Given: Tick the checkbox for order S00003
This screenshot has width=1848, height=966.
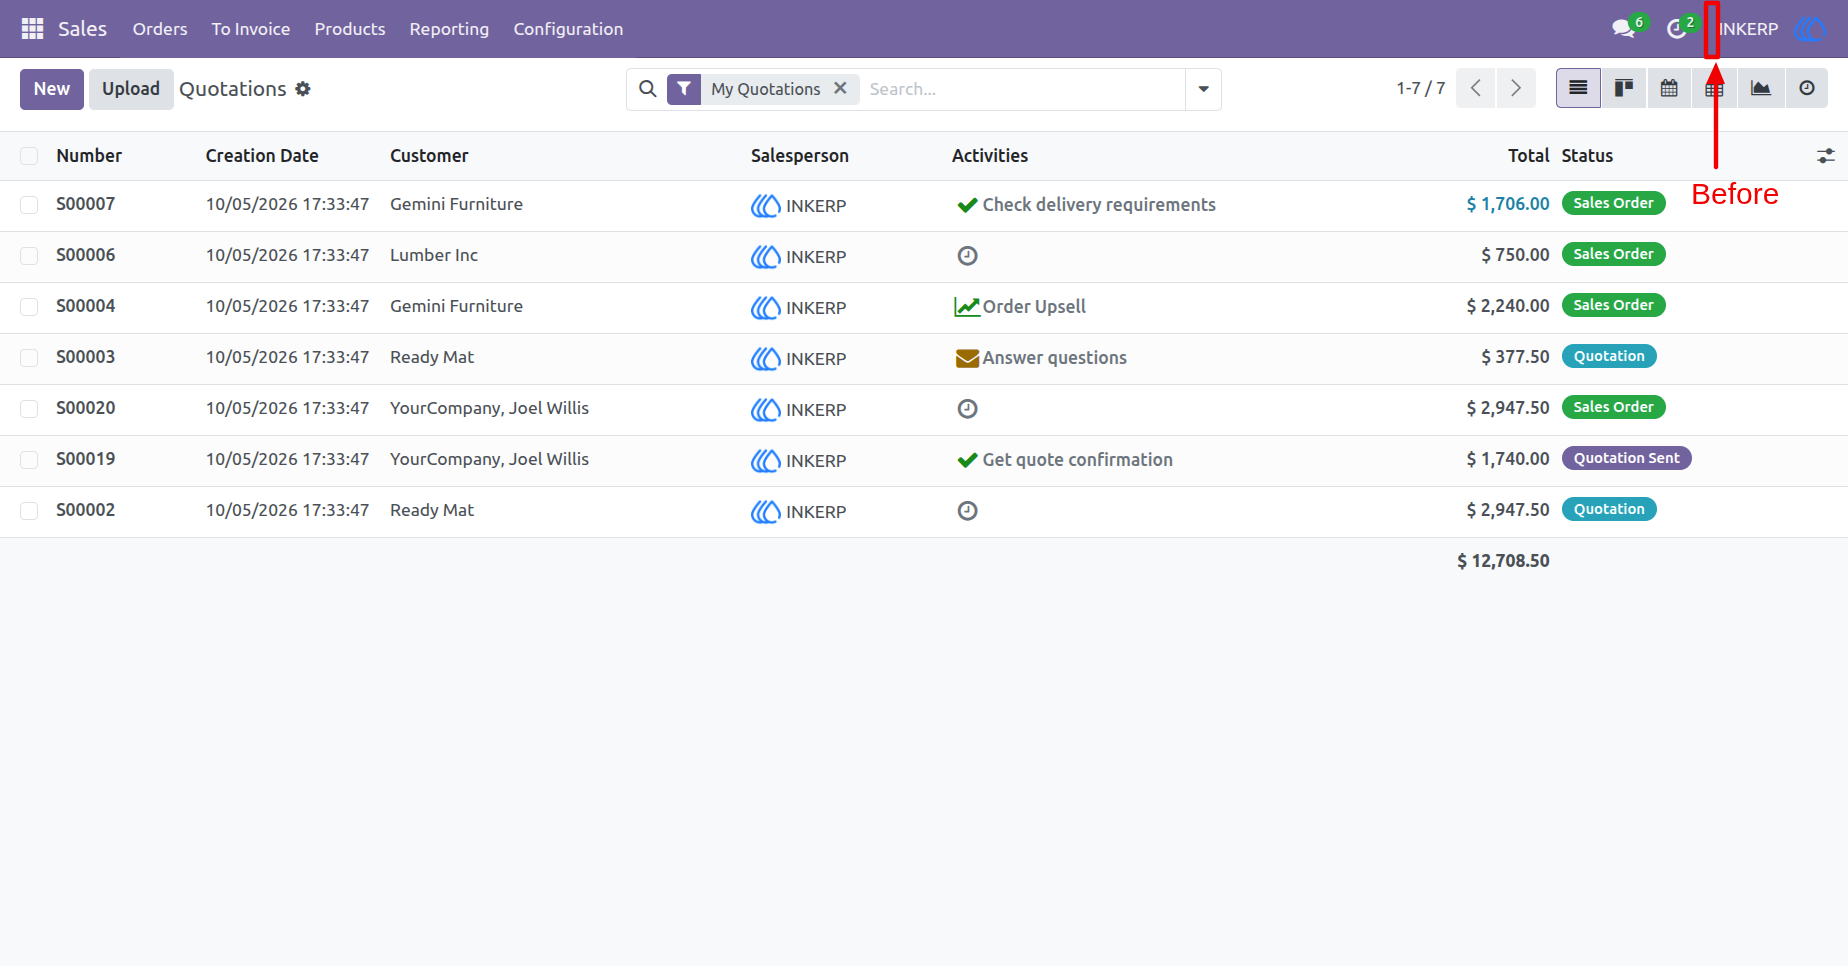Looking at the screenshot, I should tap(29, 358).
